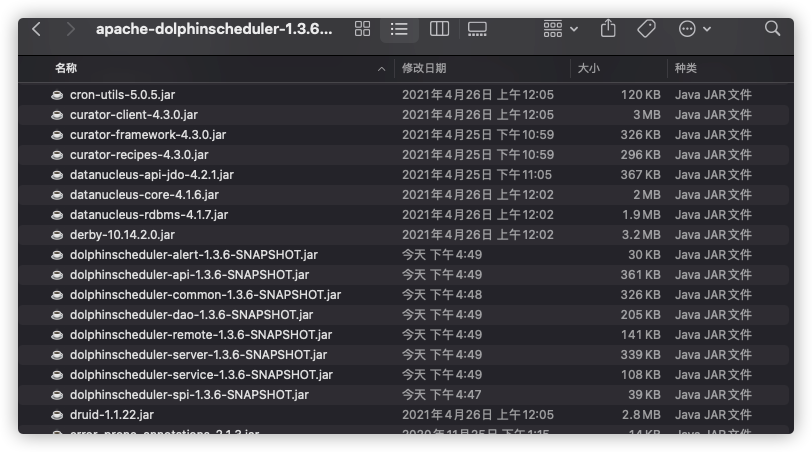Switch to gallery view
Screen dimensions: 812x452
pos(477,29)
